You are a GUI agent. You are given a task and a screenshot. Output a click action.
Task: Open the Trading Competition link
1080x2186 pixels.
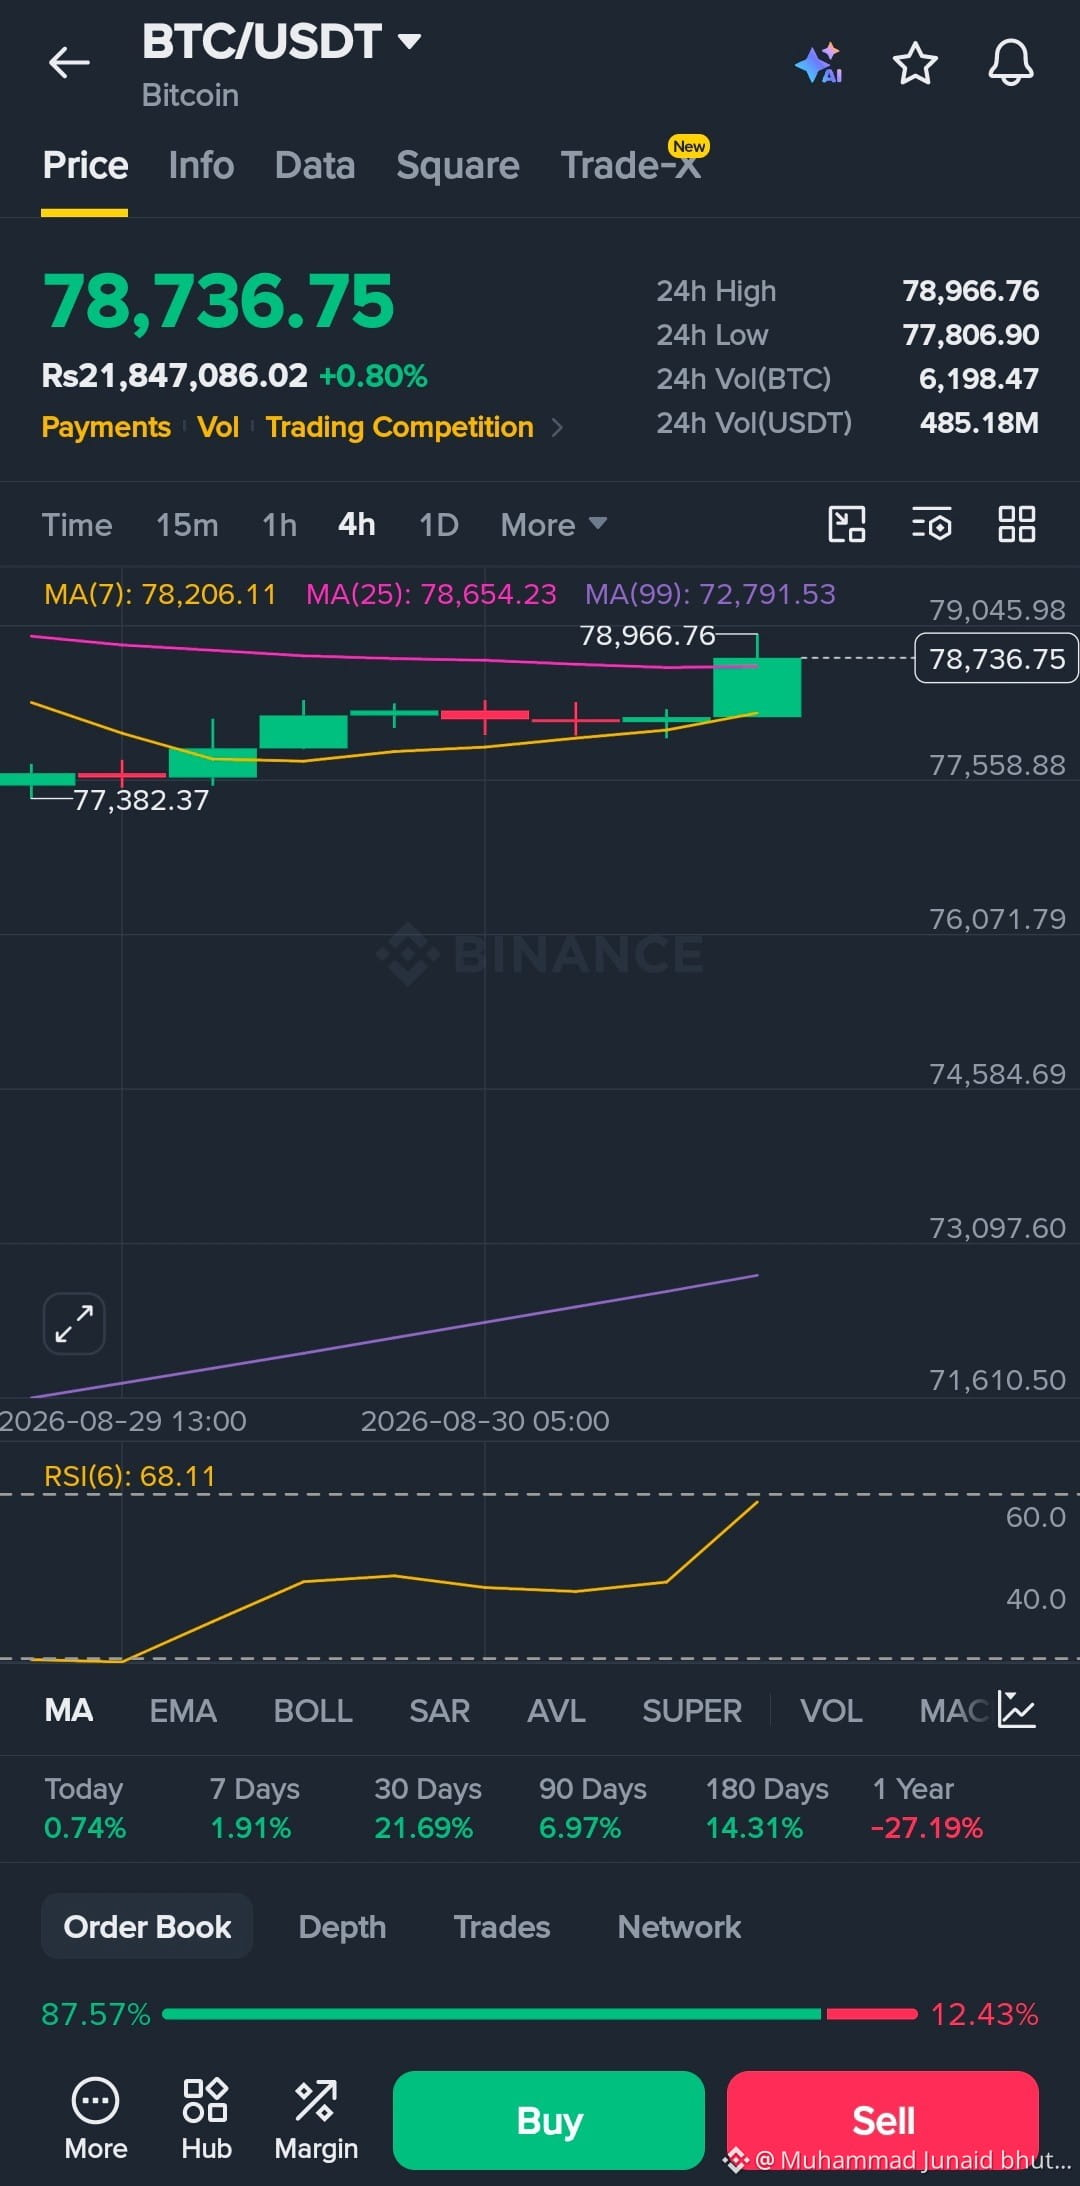400,427
